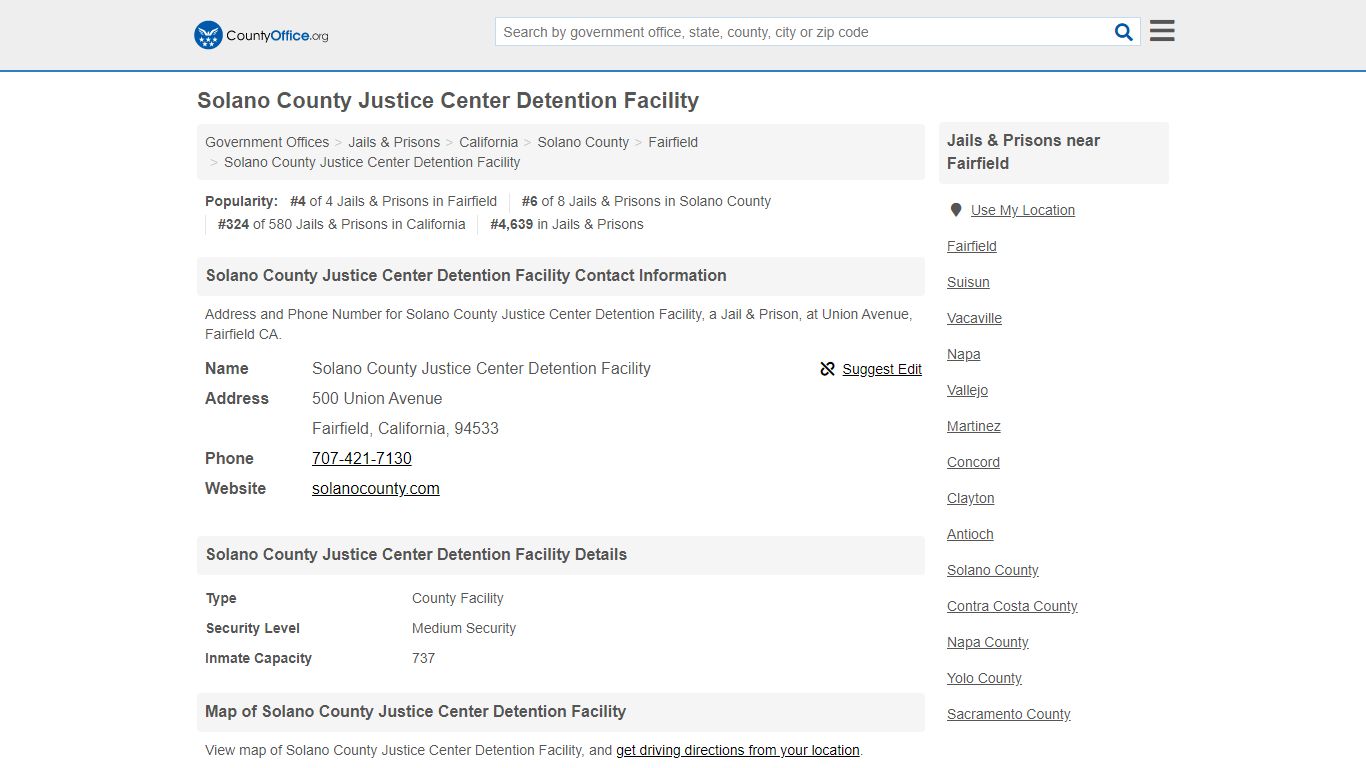This screenshot has height=768, width=1366.
Task: Click #6 of 8 Jails in Solano County
Action: point(646,201)
